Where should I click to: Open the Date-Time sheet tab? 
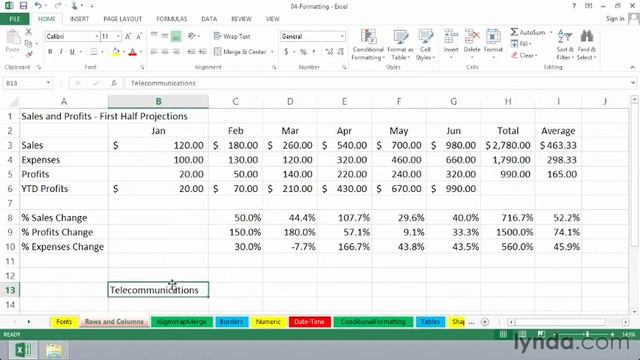309,322
